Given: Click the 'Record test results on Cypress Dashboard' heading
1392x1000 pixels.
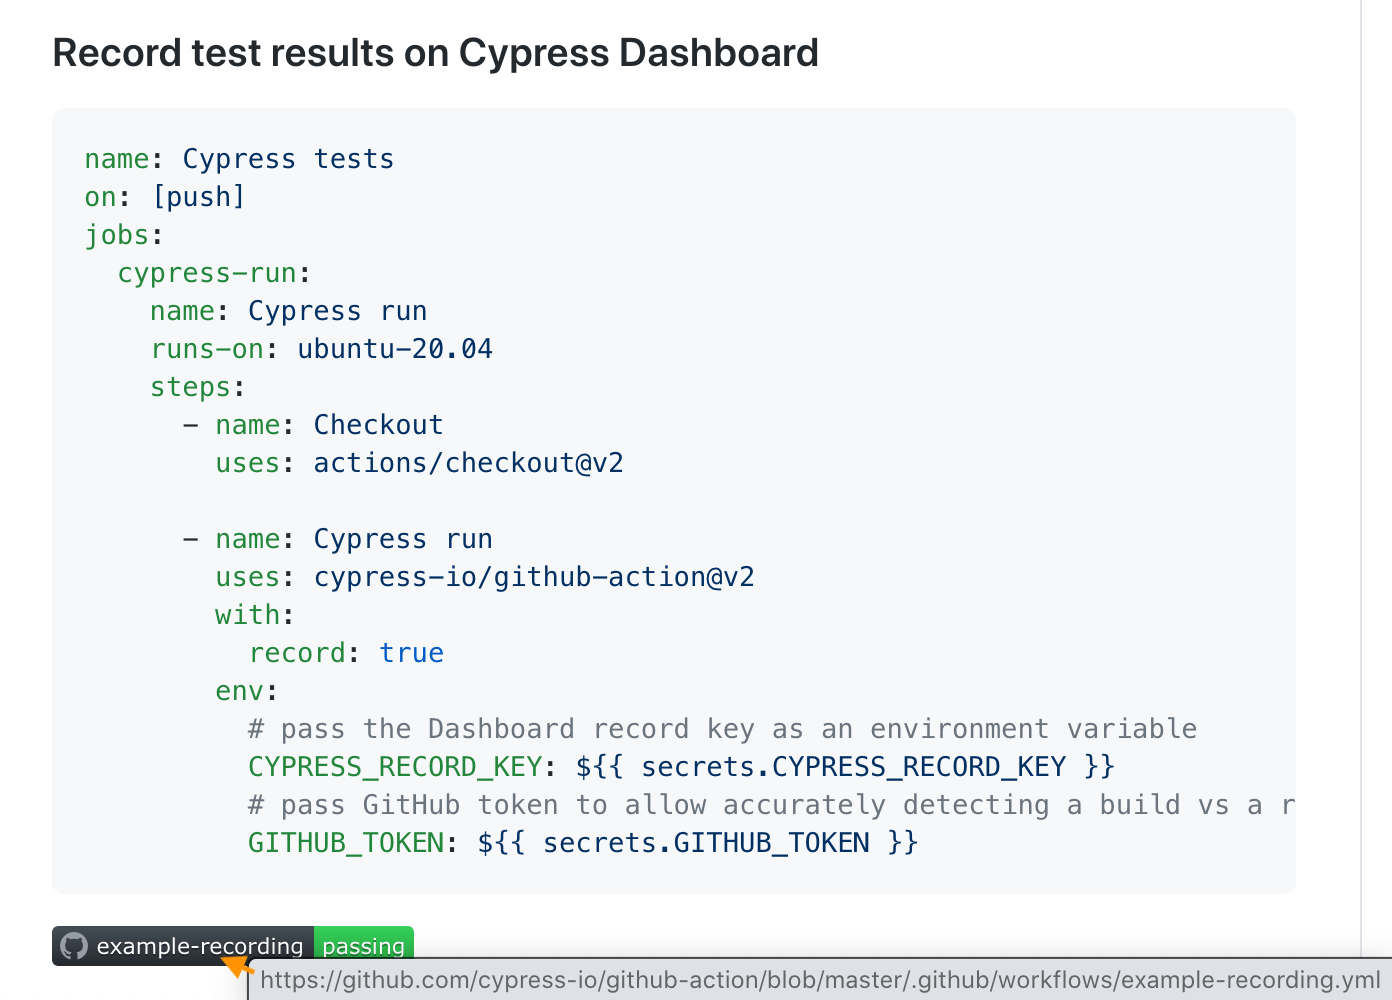Looking at the screenshot, I should (435, 53).
